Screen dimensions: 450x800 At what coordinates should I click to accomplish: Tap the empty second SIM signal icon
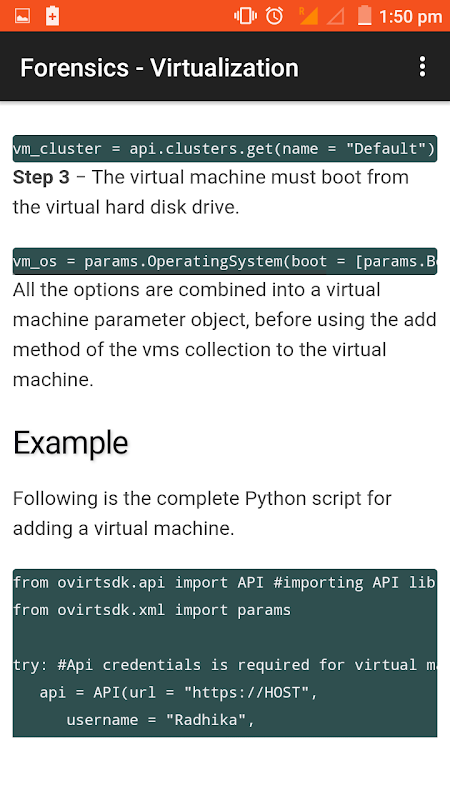[336, 16]
